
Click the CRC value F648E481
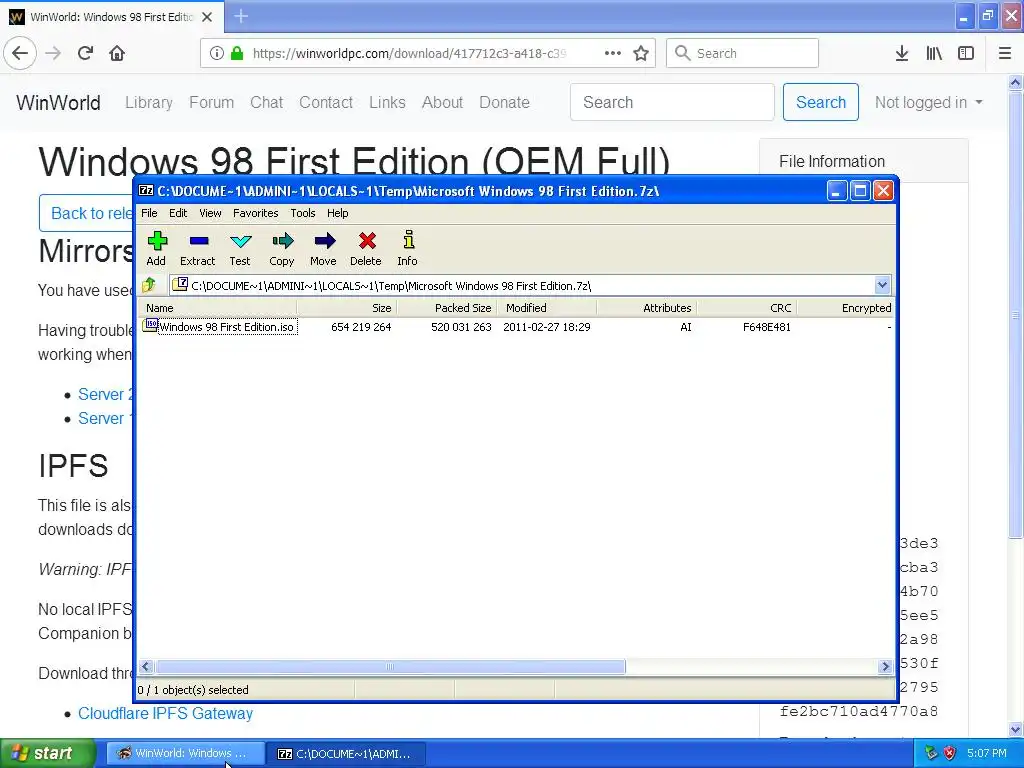tap(767, 327)
